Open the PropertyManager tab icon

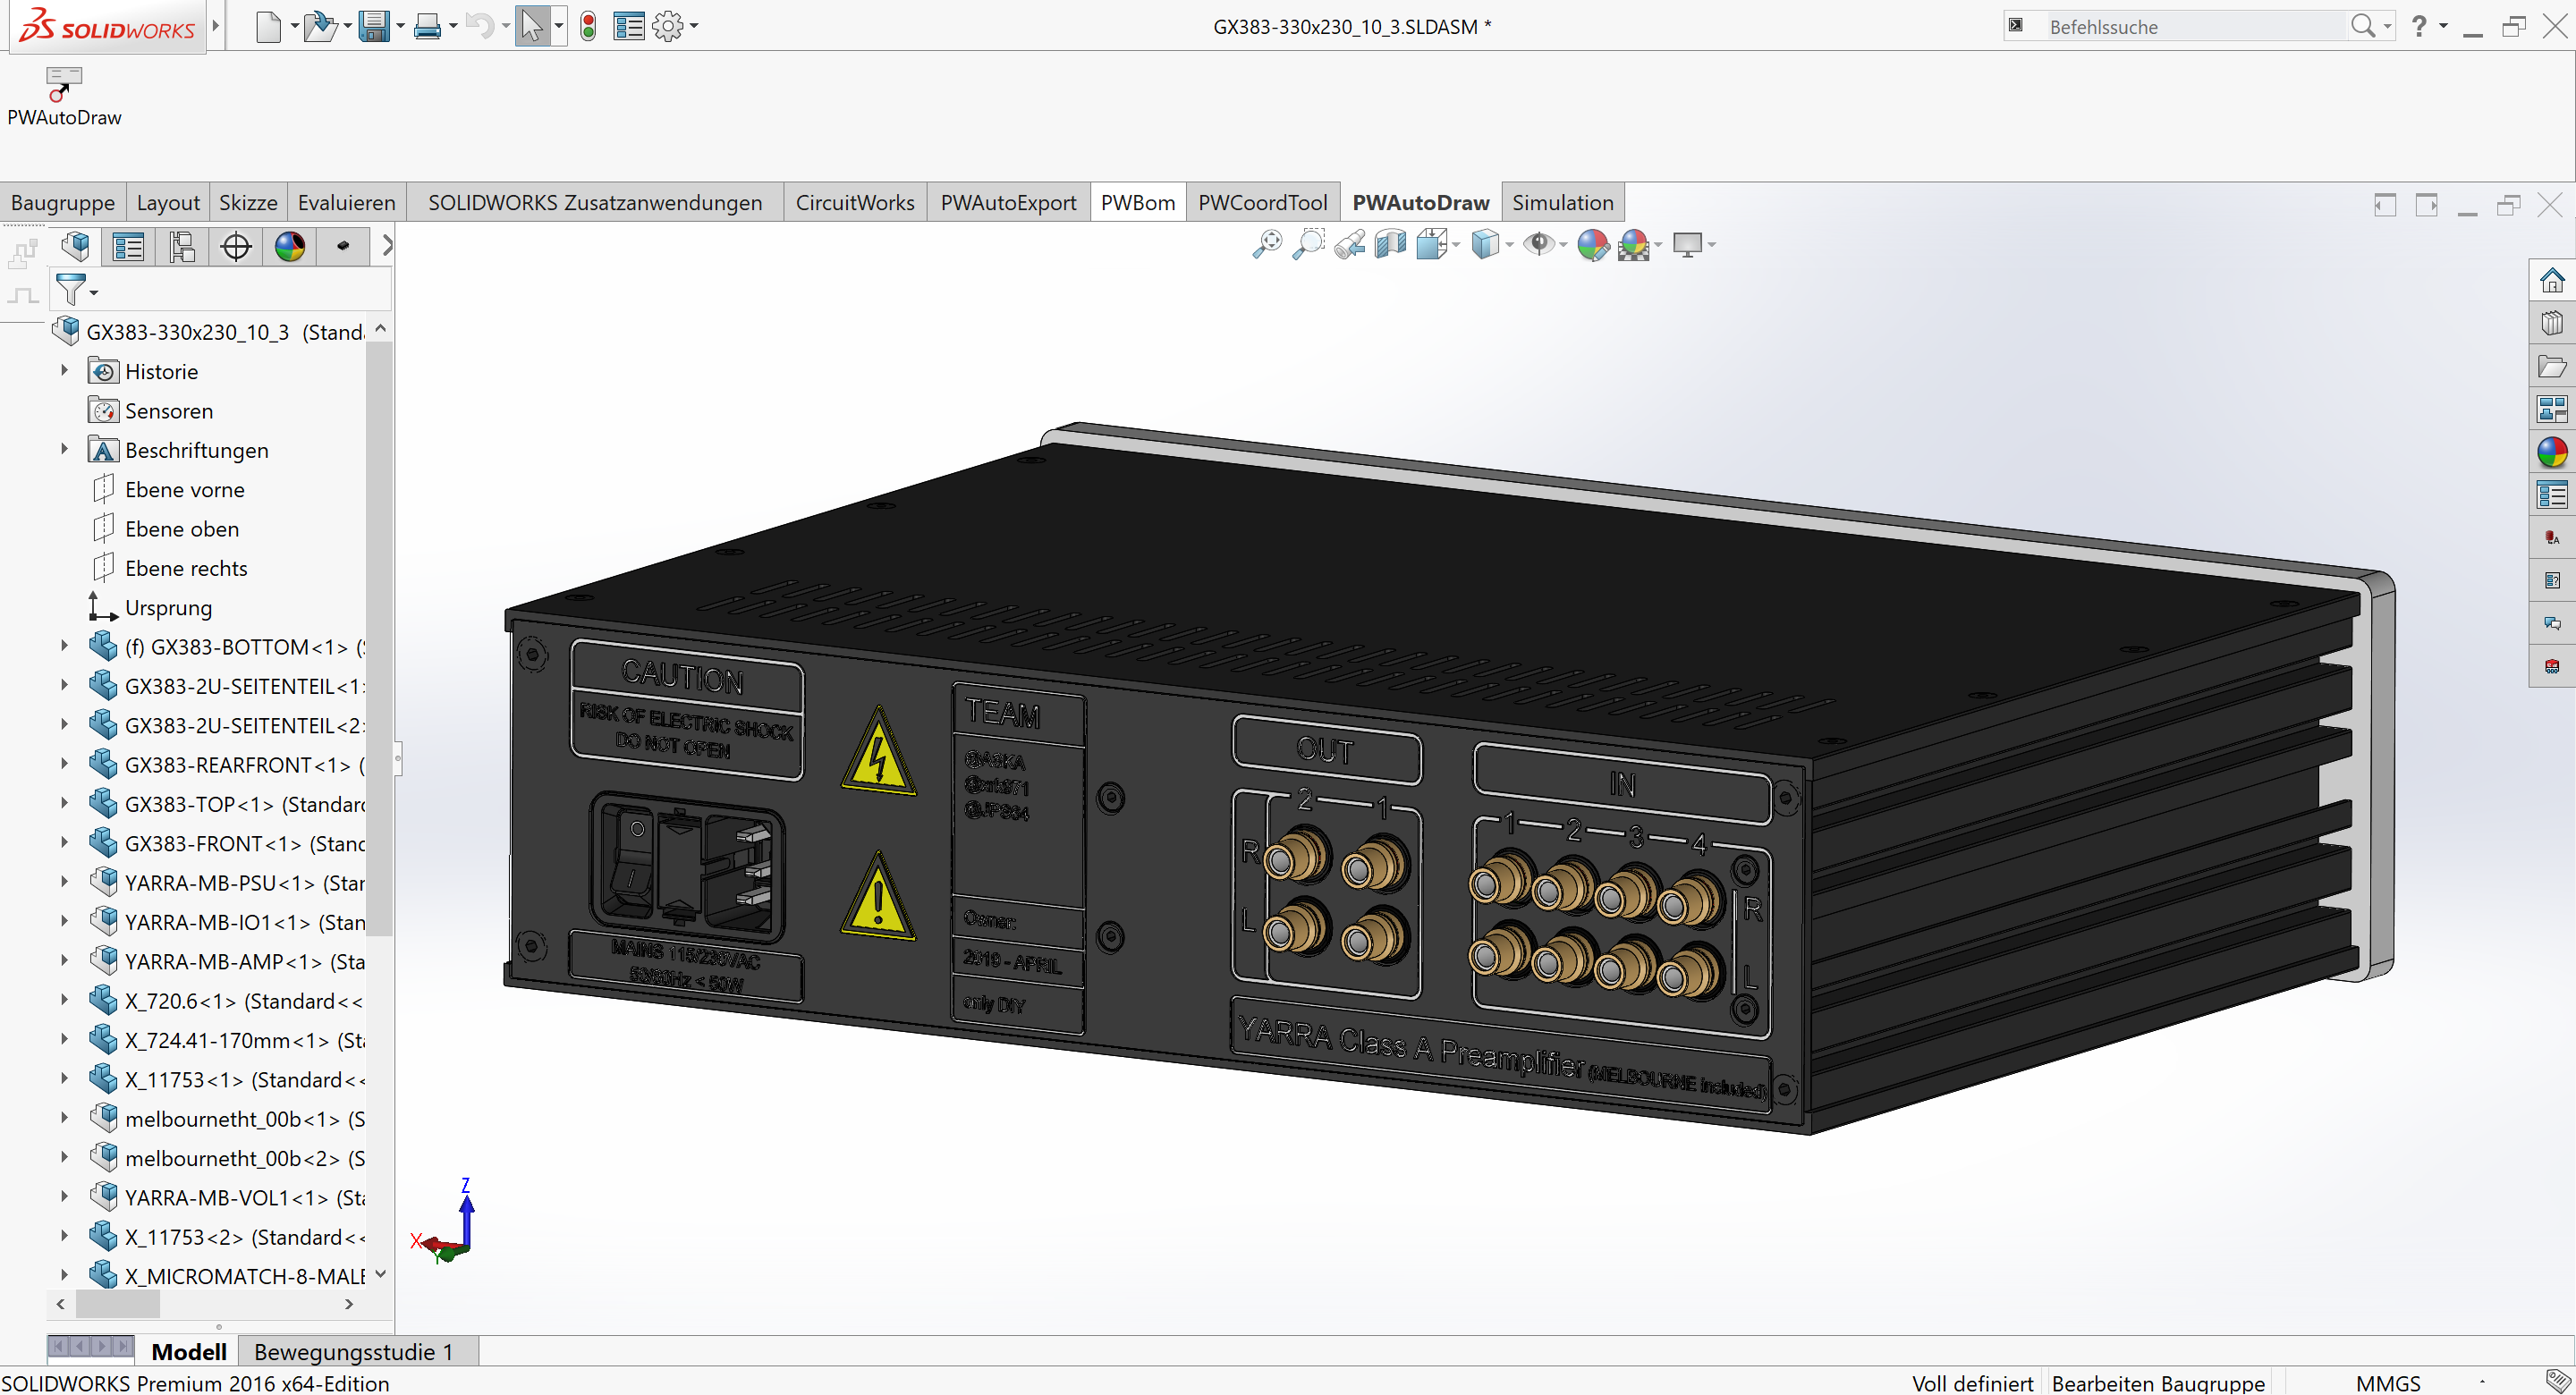[129, 246]
